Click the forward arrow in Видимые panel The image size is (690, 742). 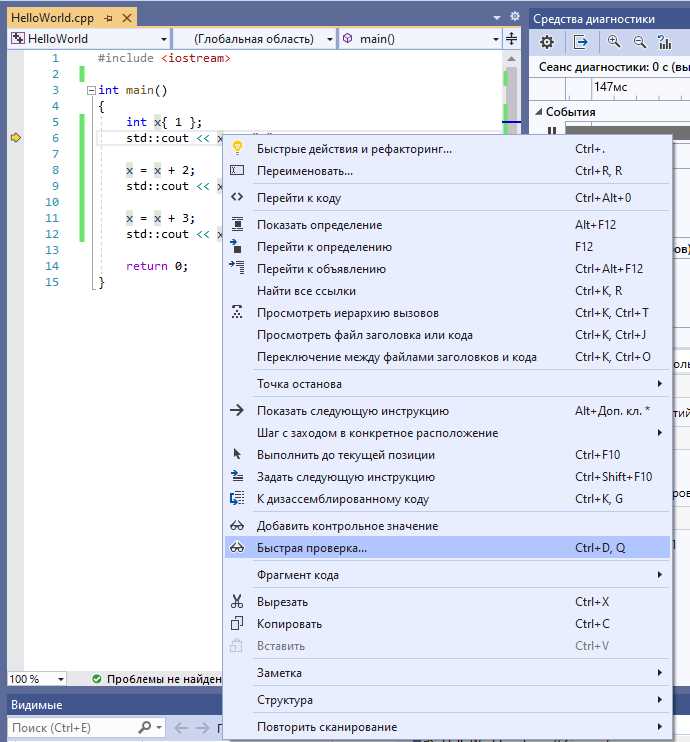(x=202, y=727)
